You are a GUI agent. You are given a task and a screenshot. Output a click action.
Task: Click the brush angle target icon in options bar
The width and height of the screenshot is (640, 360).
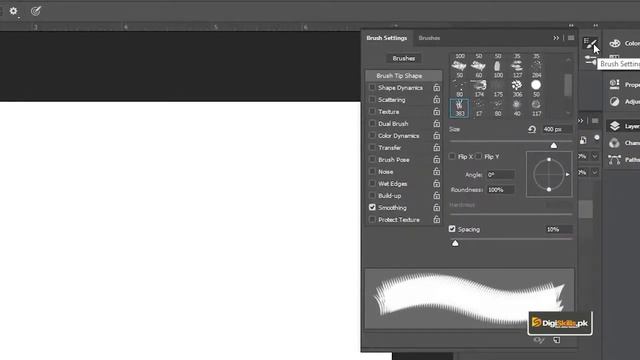36,11
